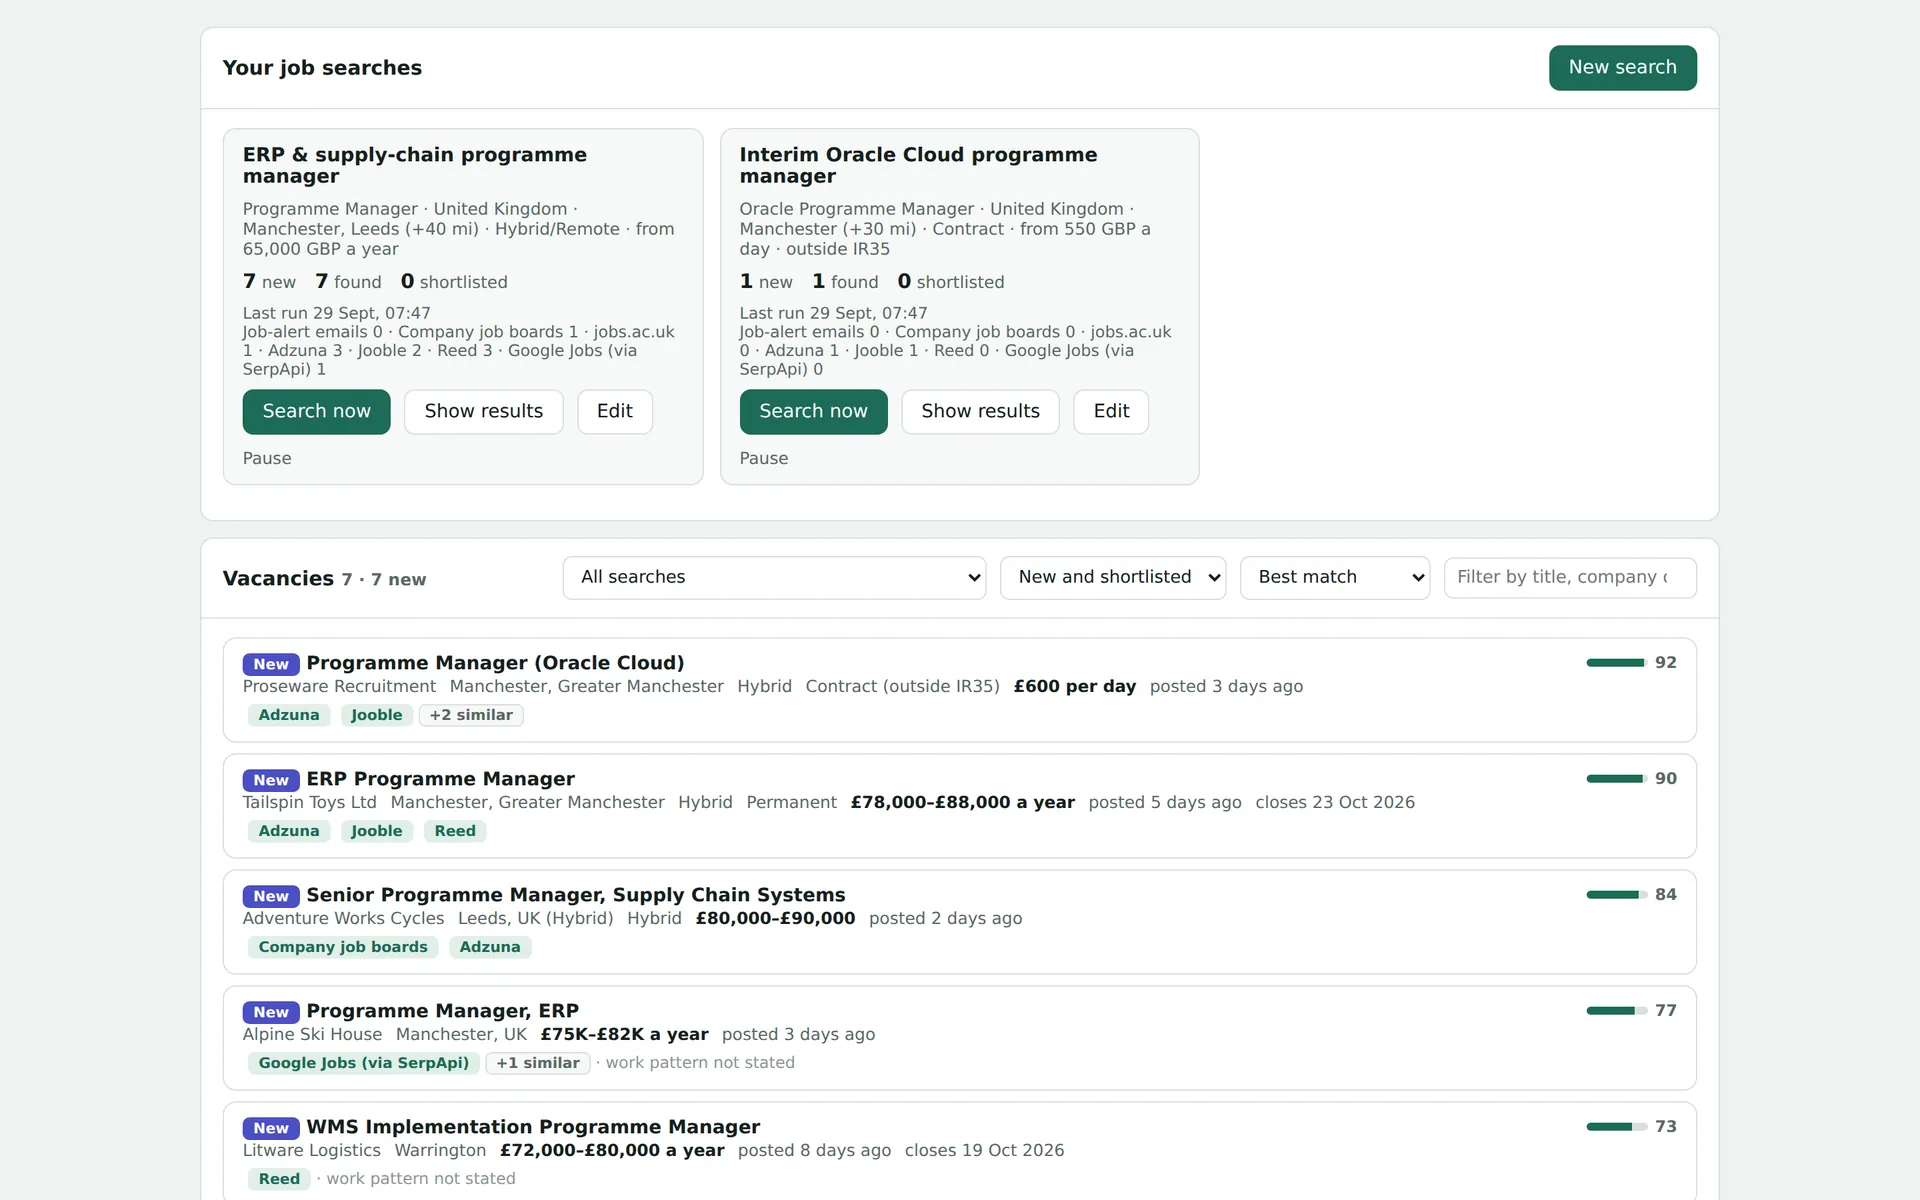Pause the Interim Oracle Cloud programme manager search
Screen dimensions: 1920x1200
pos(764,458)
